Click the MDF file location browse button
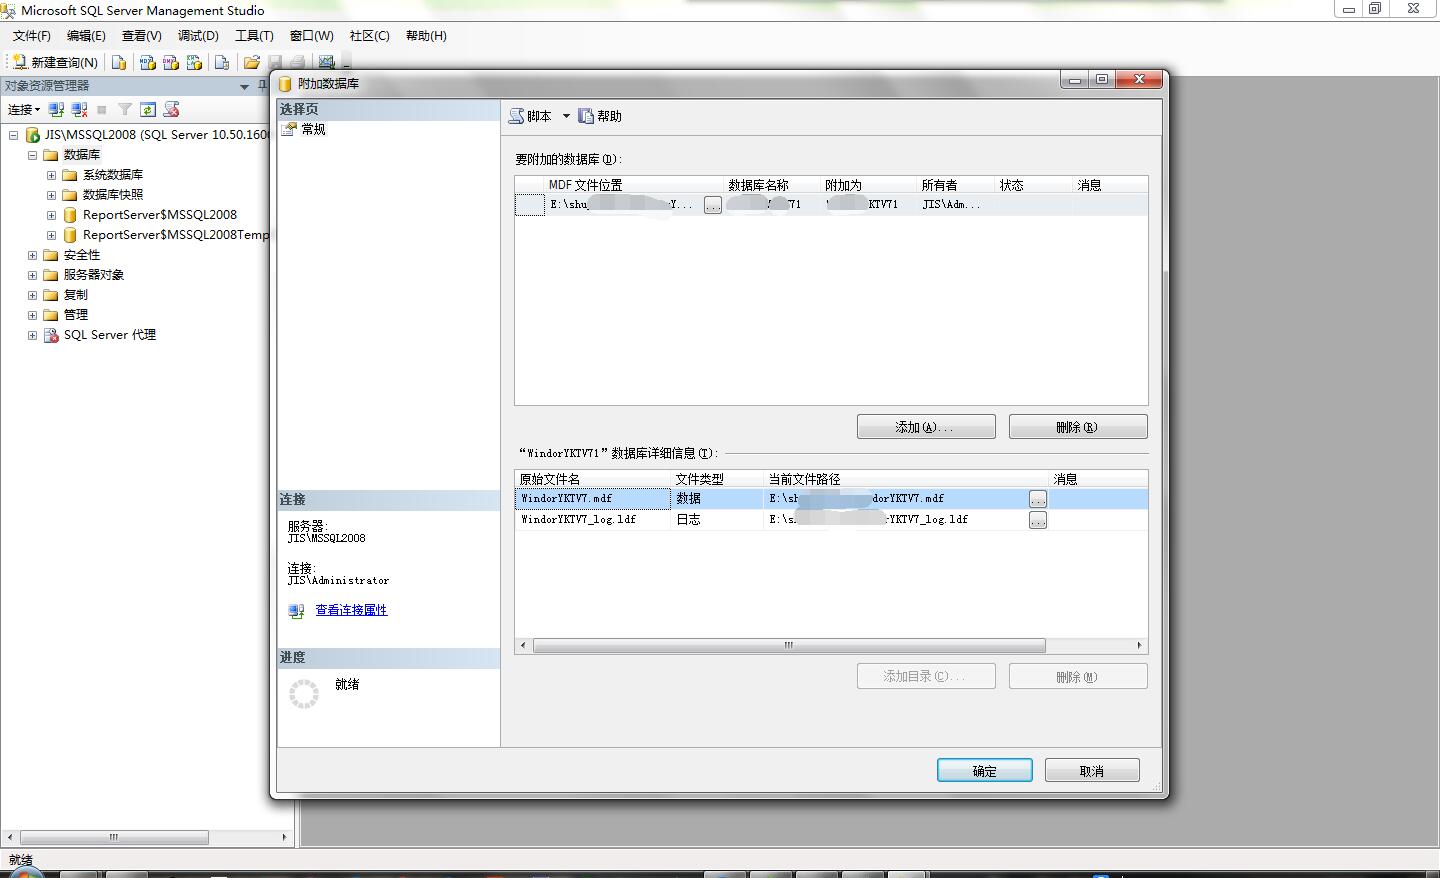The image size is (1440, 878). coord(713,205)
